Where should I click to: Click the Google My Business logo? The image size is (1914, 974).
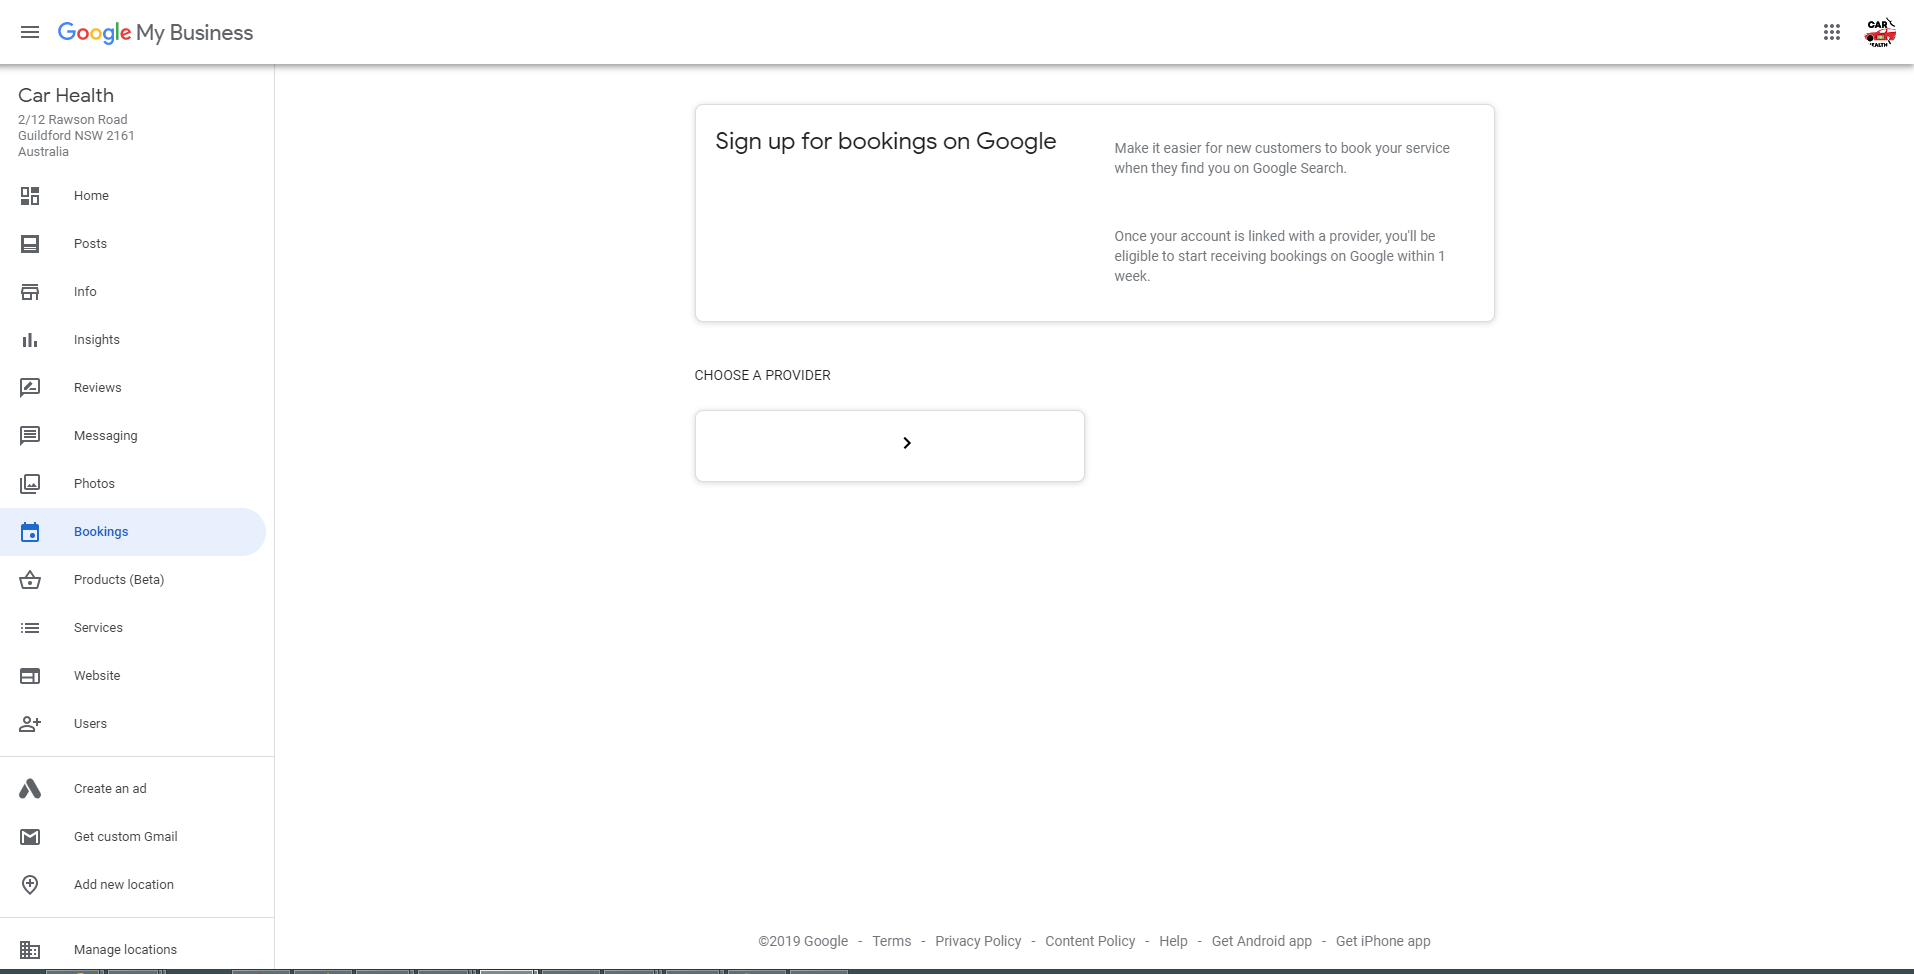(155, 32)
